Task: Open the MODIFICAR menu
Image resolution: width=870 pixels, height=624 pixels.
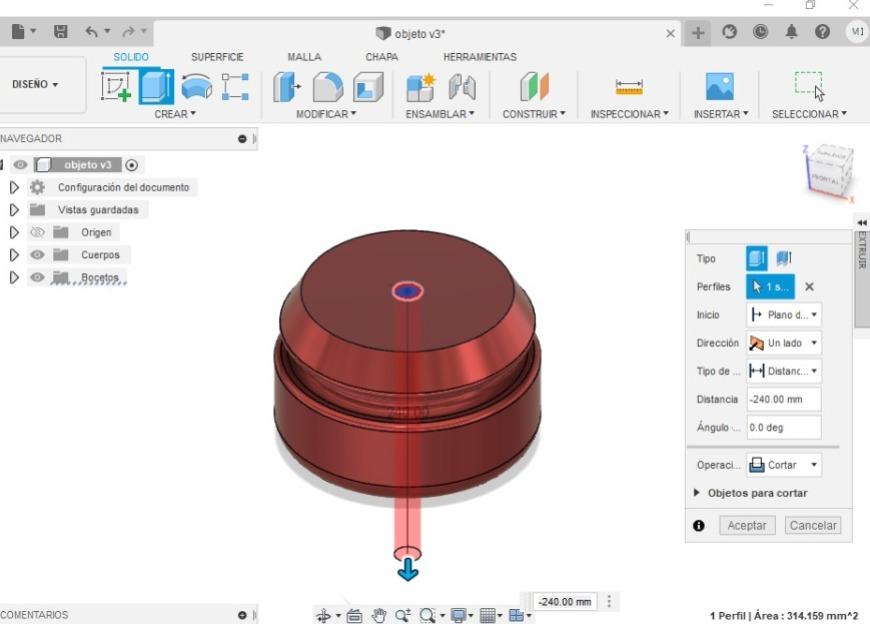Action: [x=326, y=114]
